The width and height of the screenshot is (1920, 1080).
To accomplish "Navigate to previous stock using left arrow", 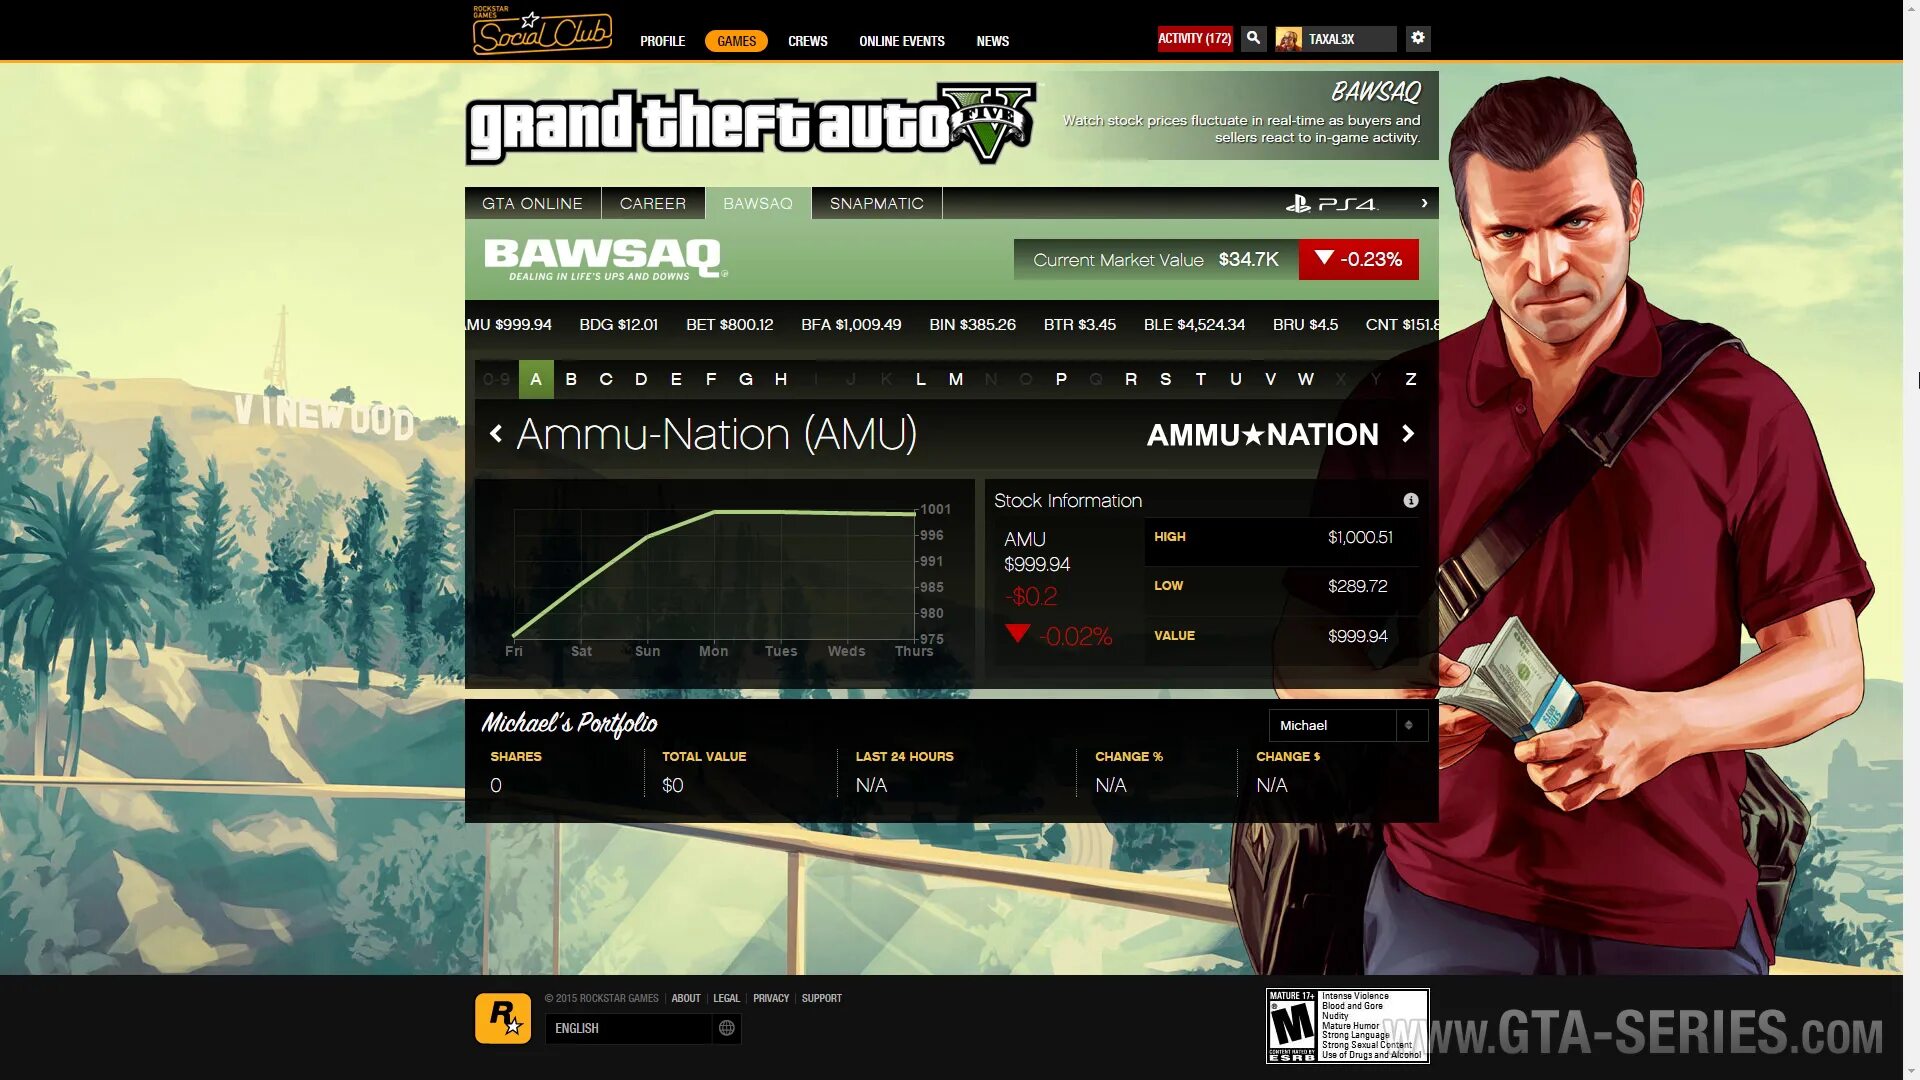I will click(496, 433).
